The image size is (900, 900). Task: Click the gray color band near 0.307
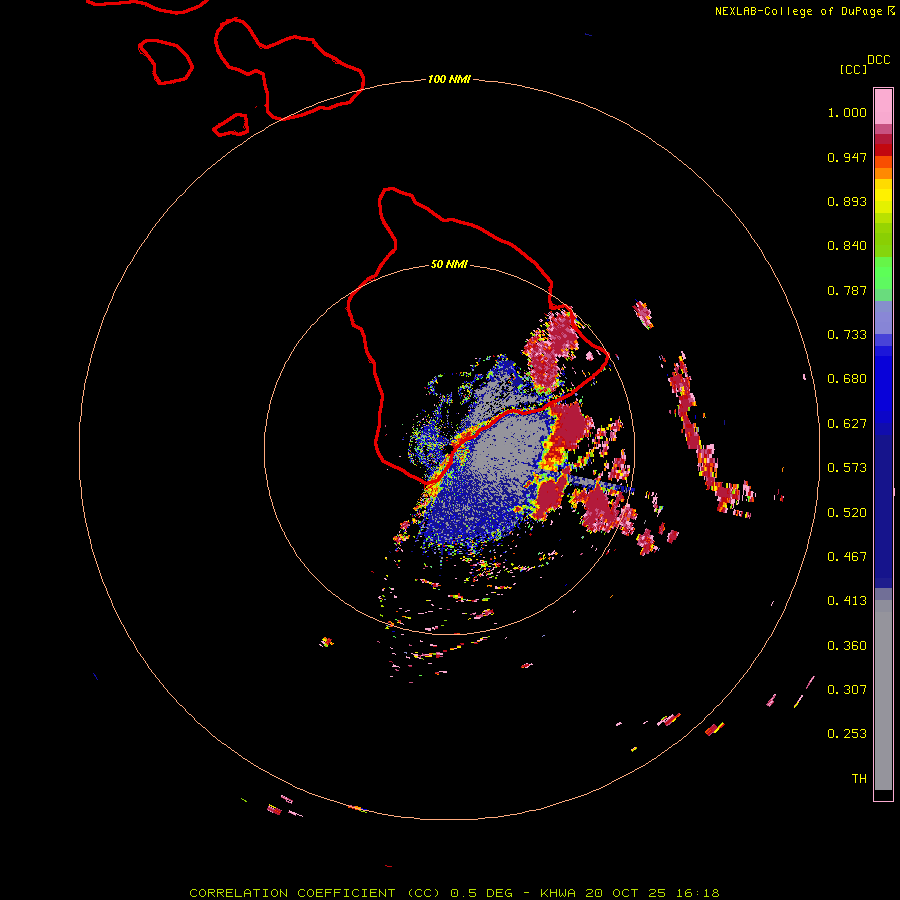click(x=883, y=695)
